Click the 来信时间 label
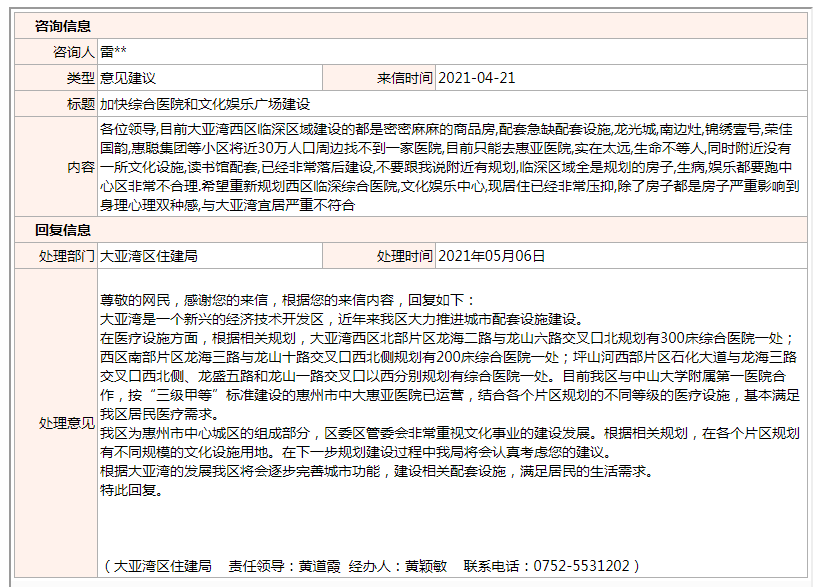This screenshot has height=587, width=820. [x=405, y=78]
